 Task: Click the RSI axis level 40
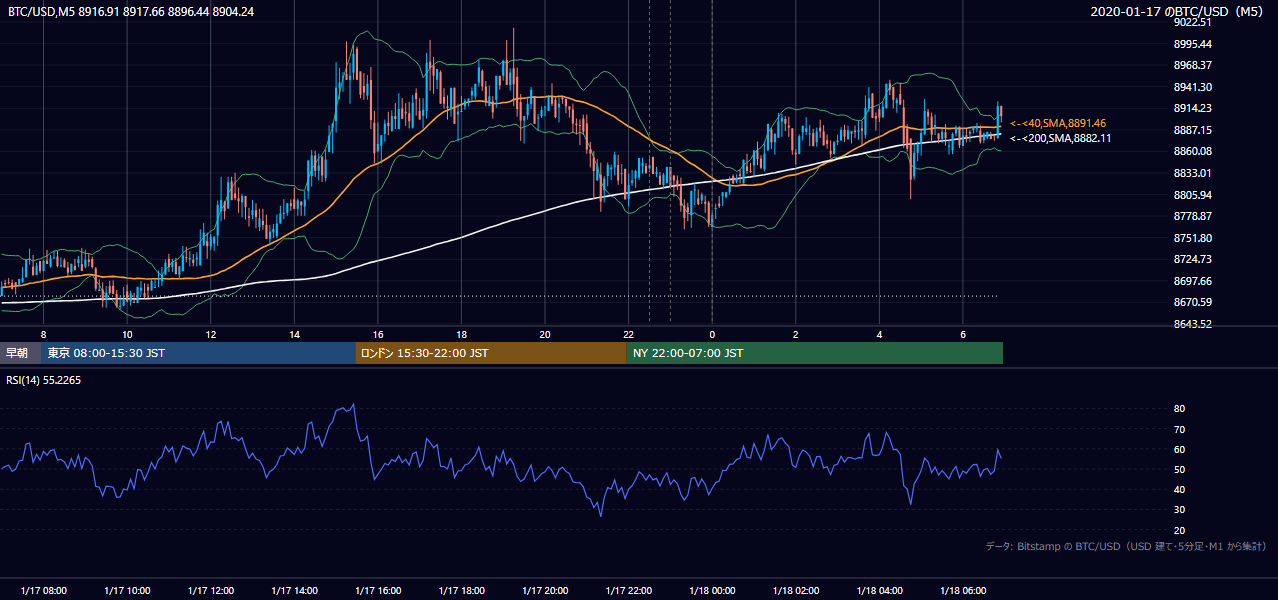[x=1180, y=489]
